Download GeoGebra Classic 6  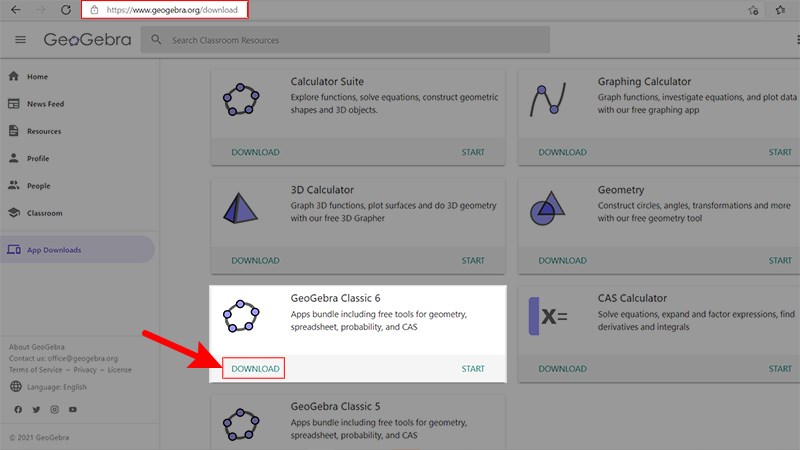coord(255,369)
